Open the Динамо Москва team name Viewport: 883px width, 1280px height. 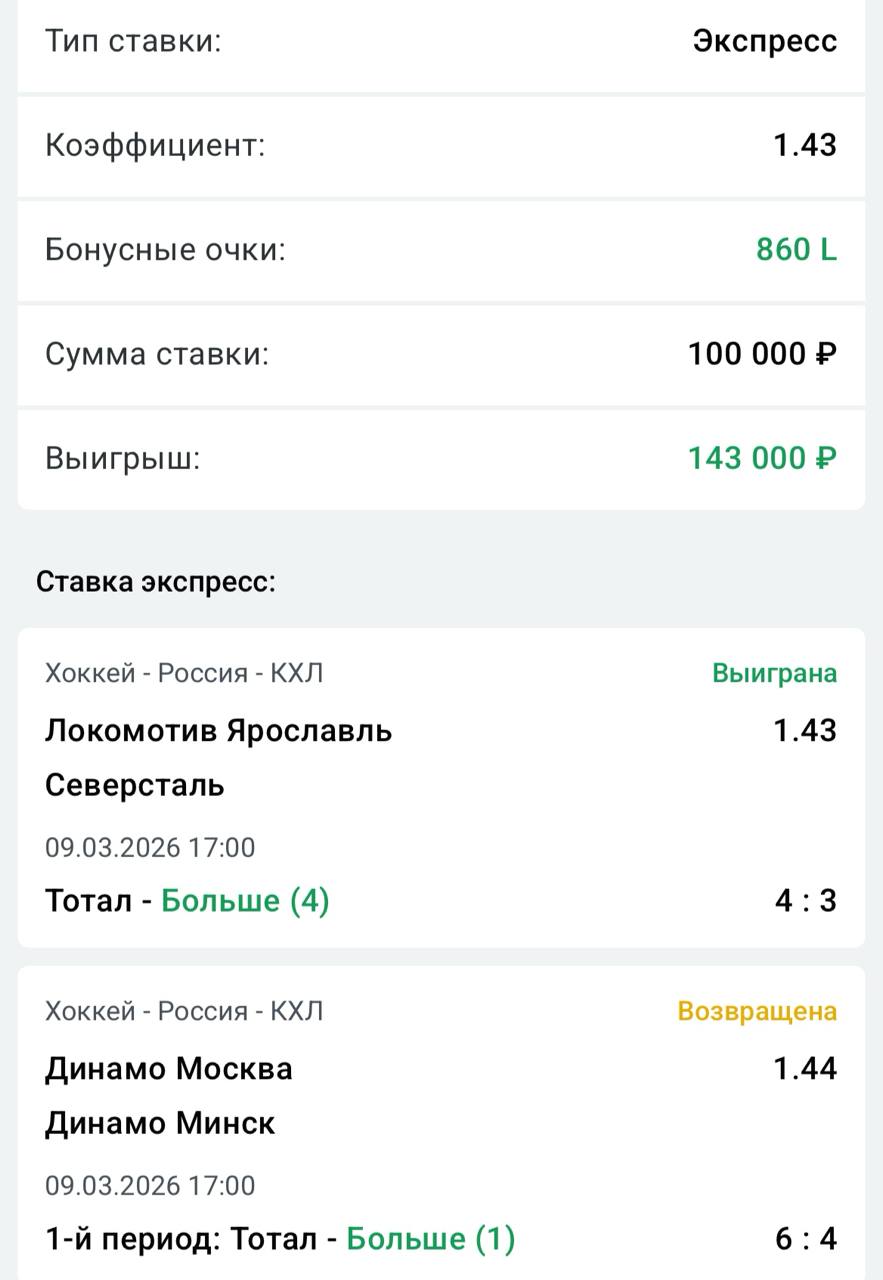pyautogui.click(x=169, y=1069)
